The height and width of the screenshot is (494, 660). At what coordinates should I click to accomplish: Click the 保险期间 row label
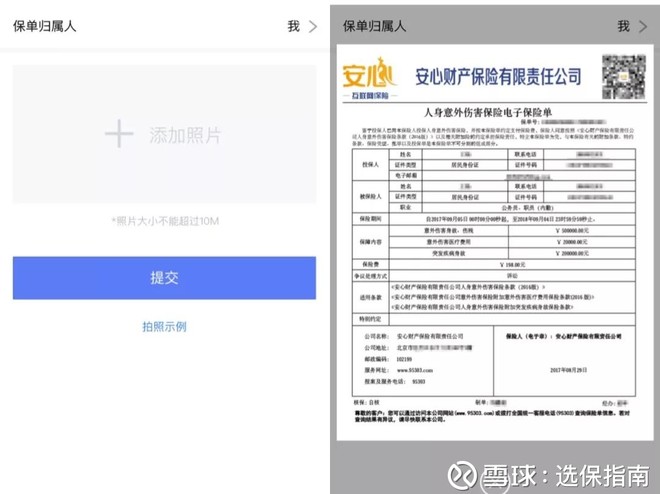click(x=370, y=219)
